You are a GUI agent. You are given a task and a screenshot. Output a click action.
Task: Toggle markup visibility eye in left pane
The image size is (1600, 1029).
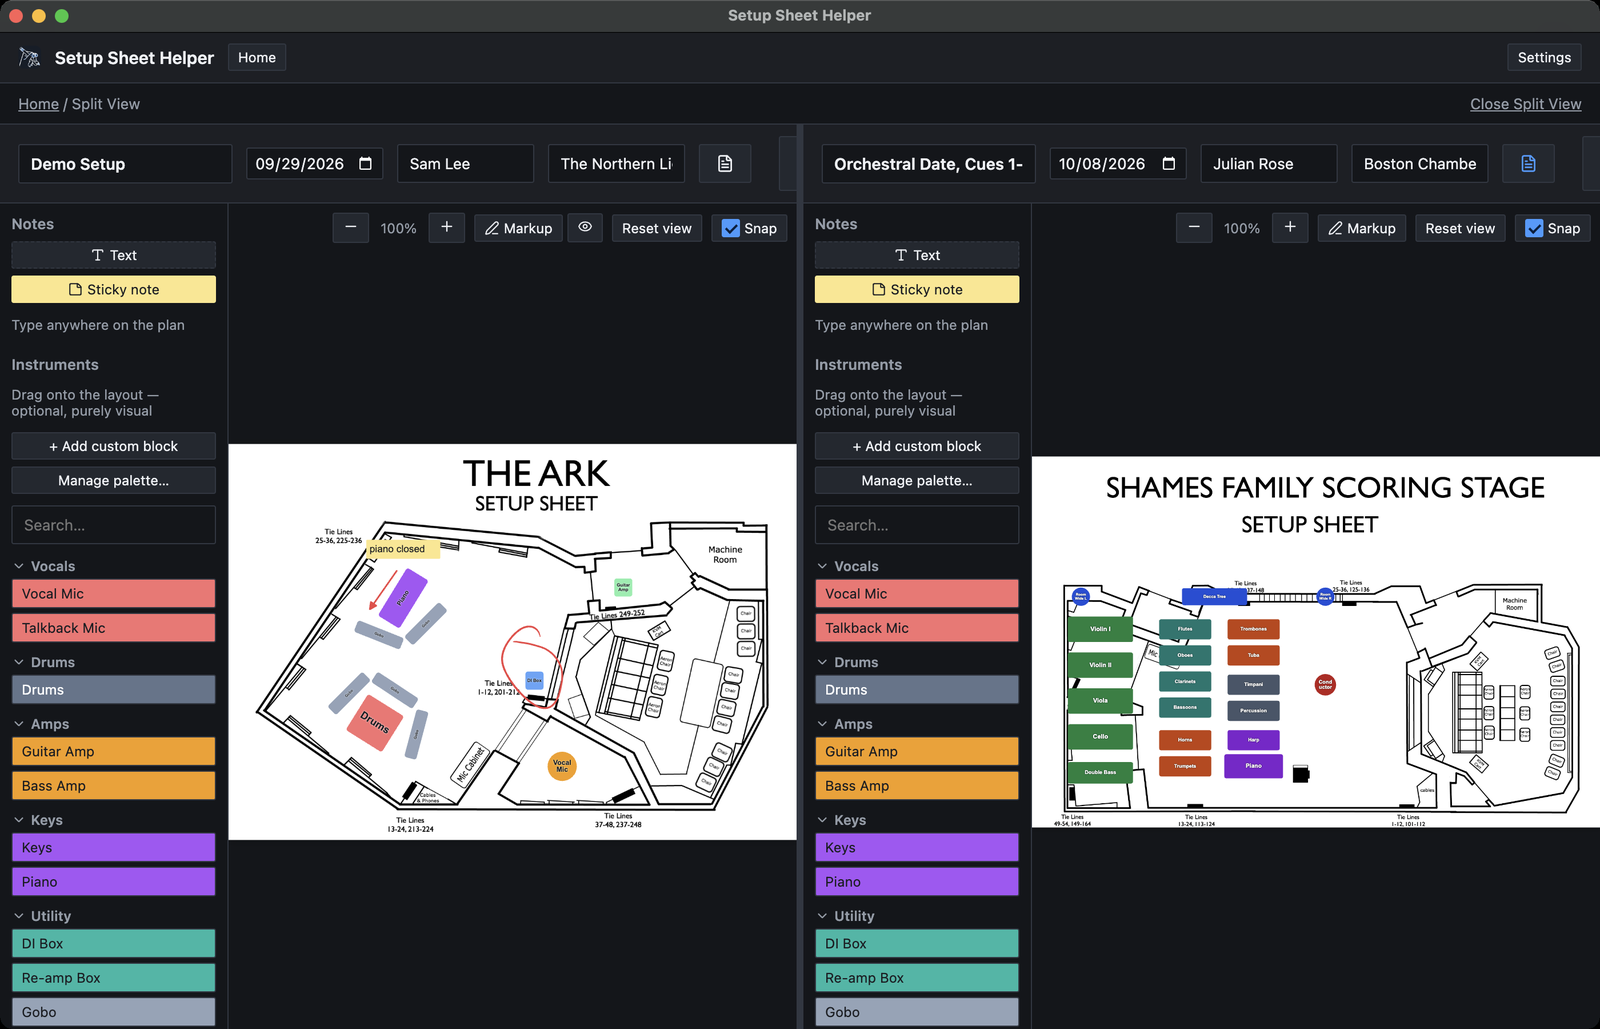(x=585, y=228)
